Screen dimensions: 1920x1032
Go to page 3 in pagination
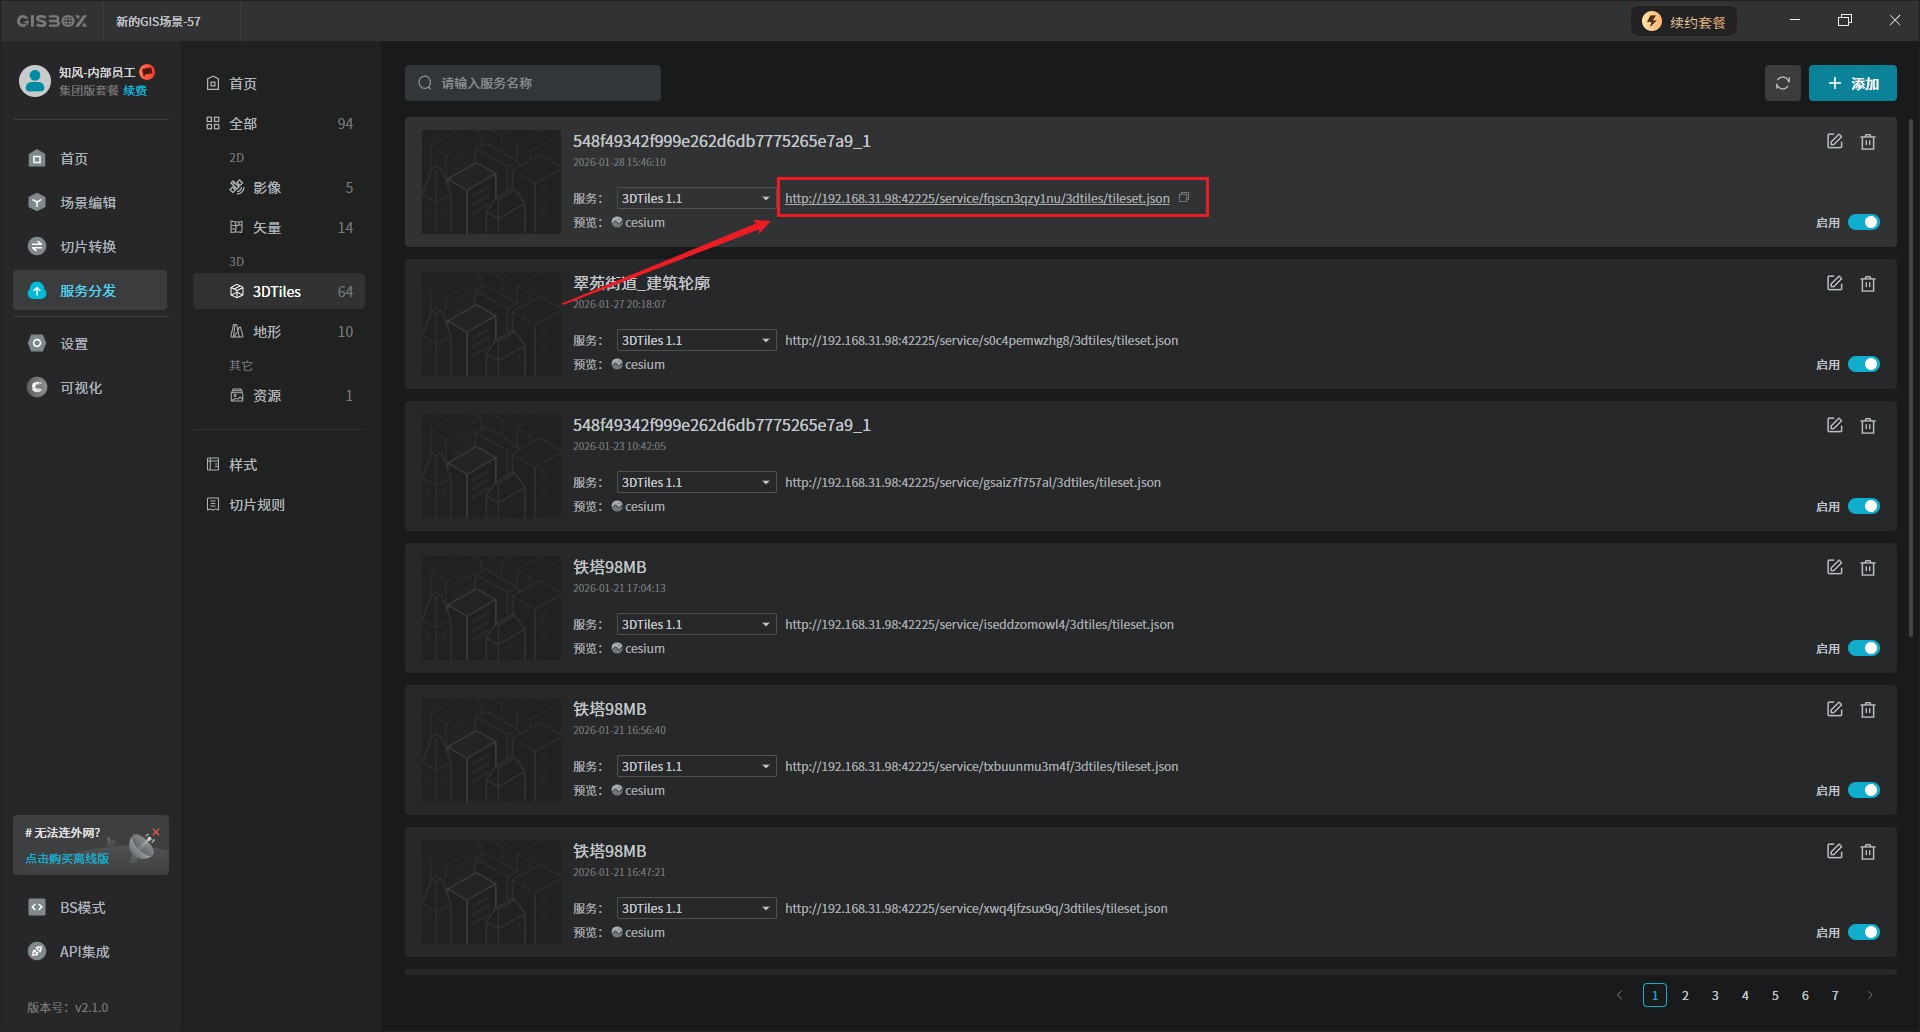pyautogui.click(x=1715, y=996)
